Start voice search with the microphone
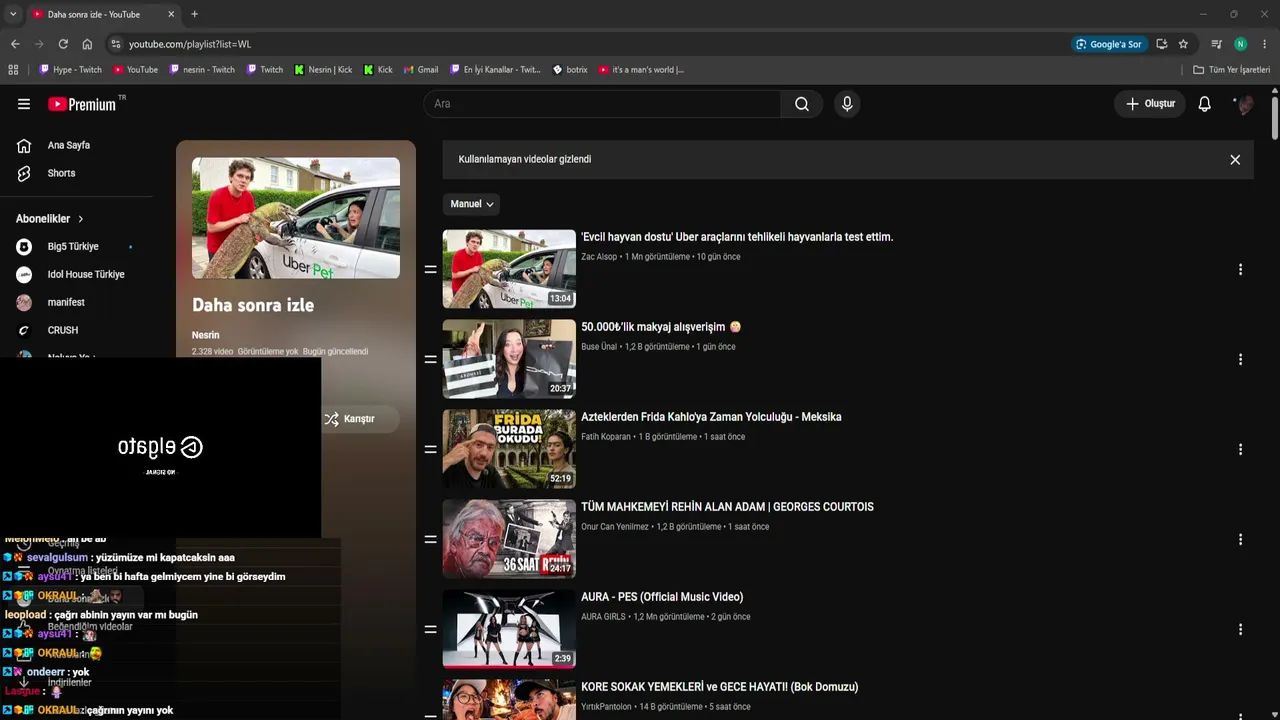The height and width of the screenshot is (720, 1280). click(x=847, y=104)
